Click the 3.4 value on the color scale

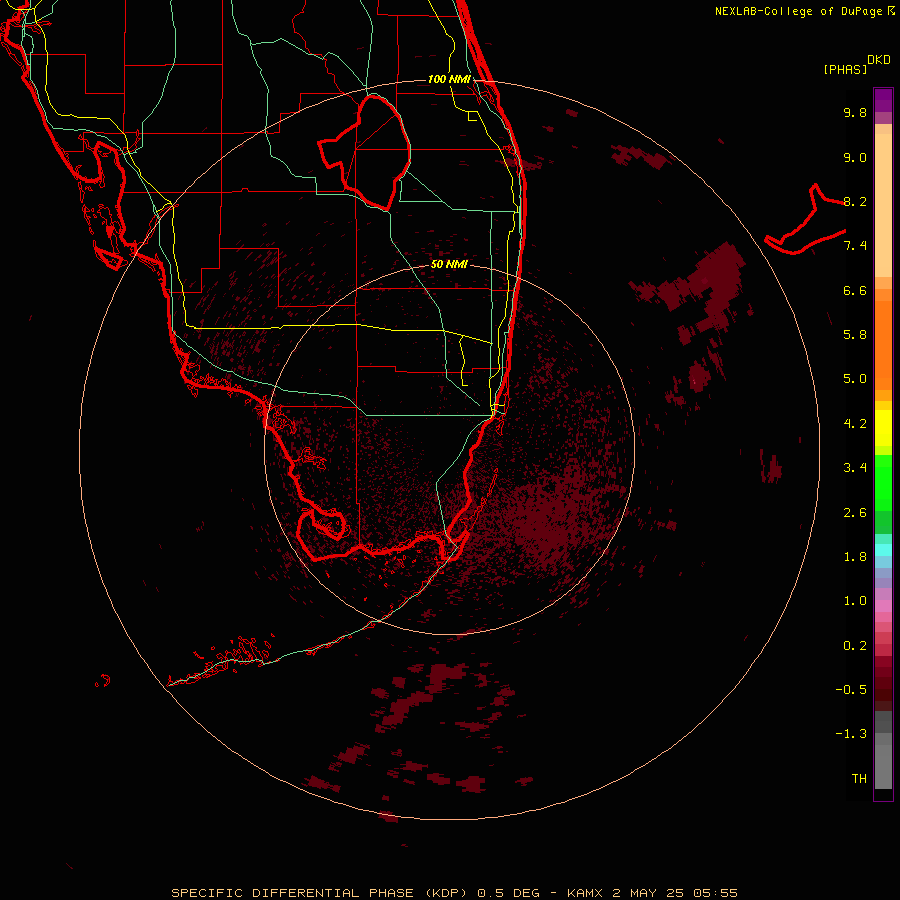(x=855, y=468)
